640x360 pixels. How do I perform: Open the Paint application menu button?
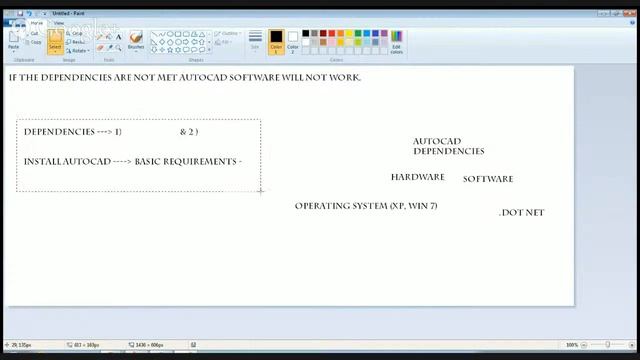(15, 23)
